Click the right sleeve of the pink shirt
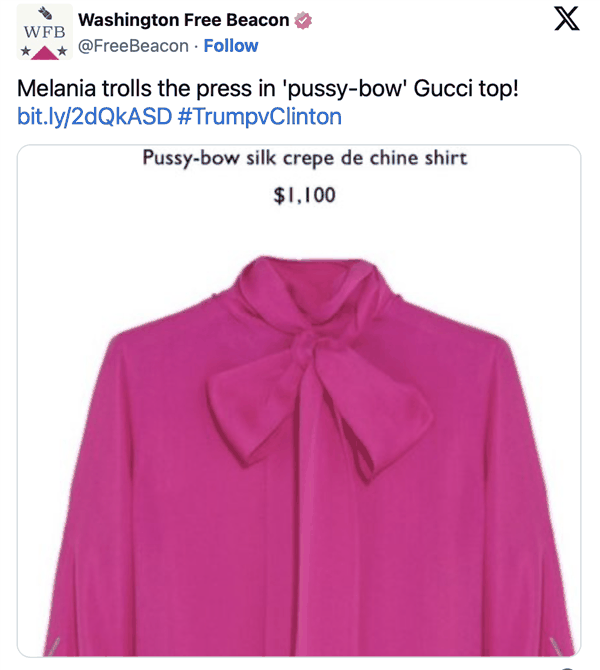 pos(525,500)
